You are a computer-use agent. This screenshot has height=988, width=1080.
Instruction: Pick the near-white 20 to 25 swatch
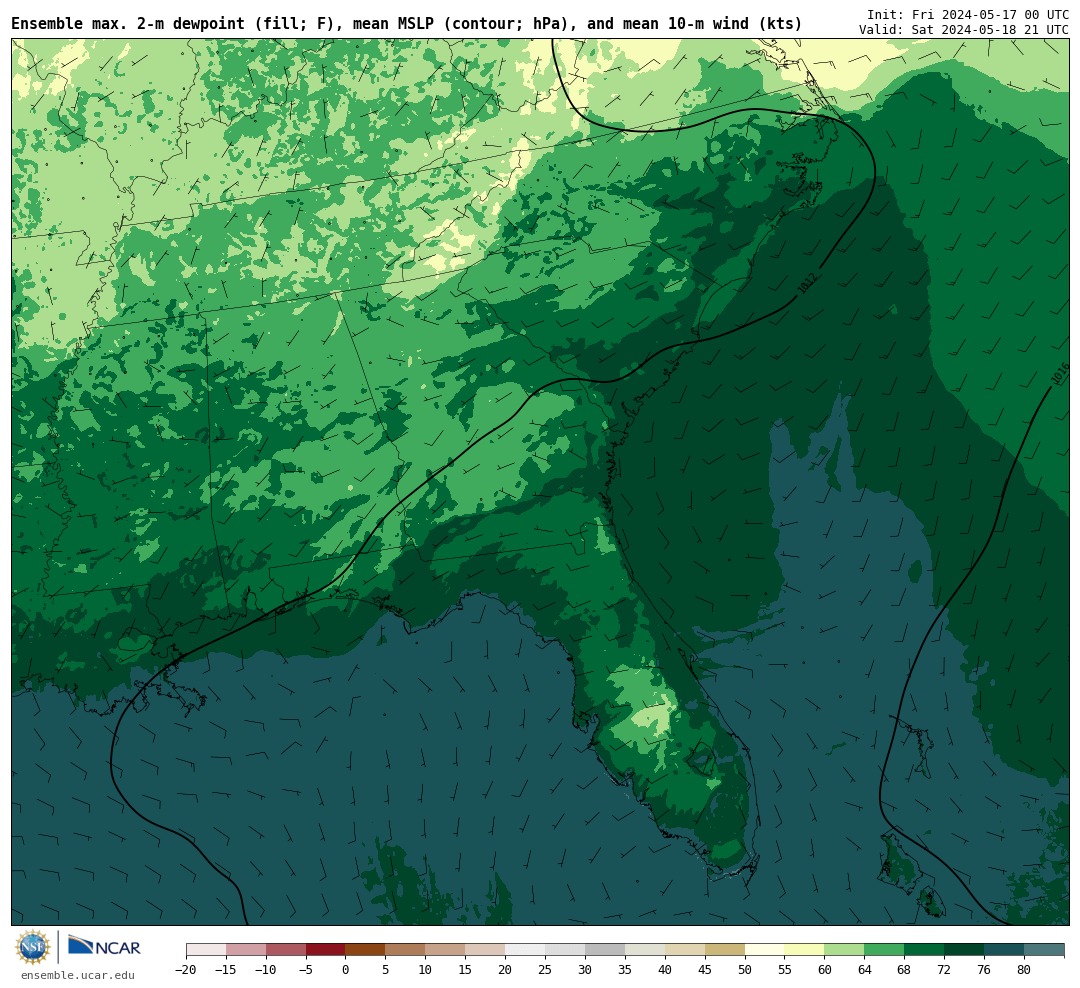tap(526, 950)
